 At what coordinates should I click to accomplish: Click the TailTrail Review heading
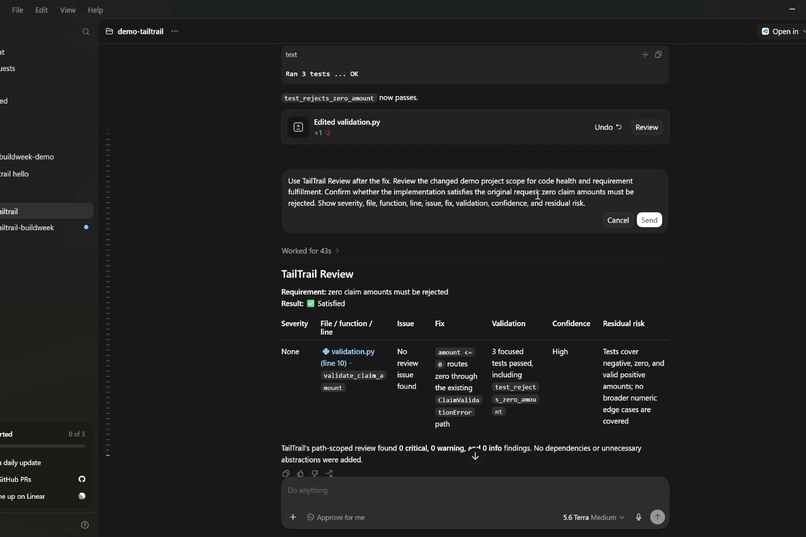point(317,274)
